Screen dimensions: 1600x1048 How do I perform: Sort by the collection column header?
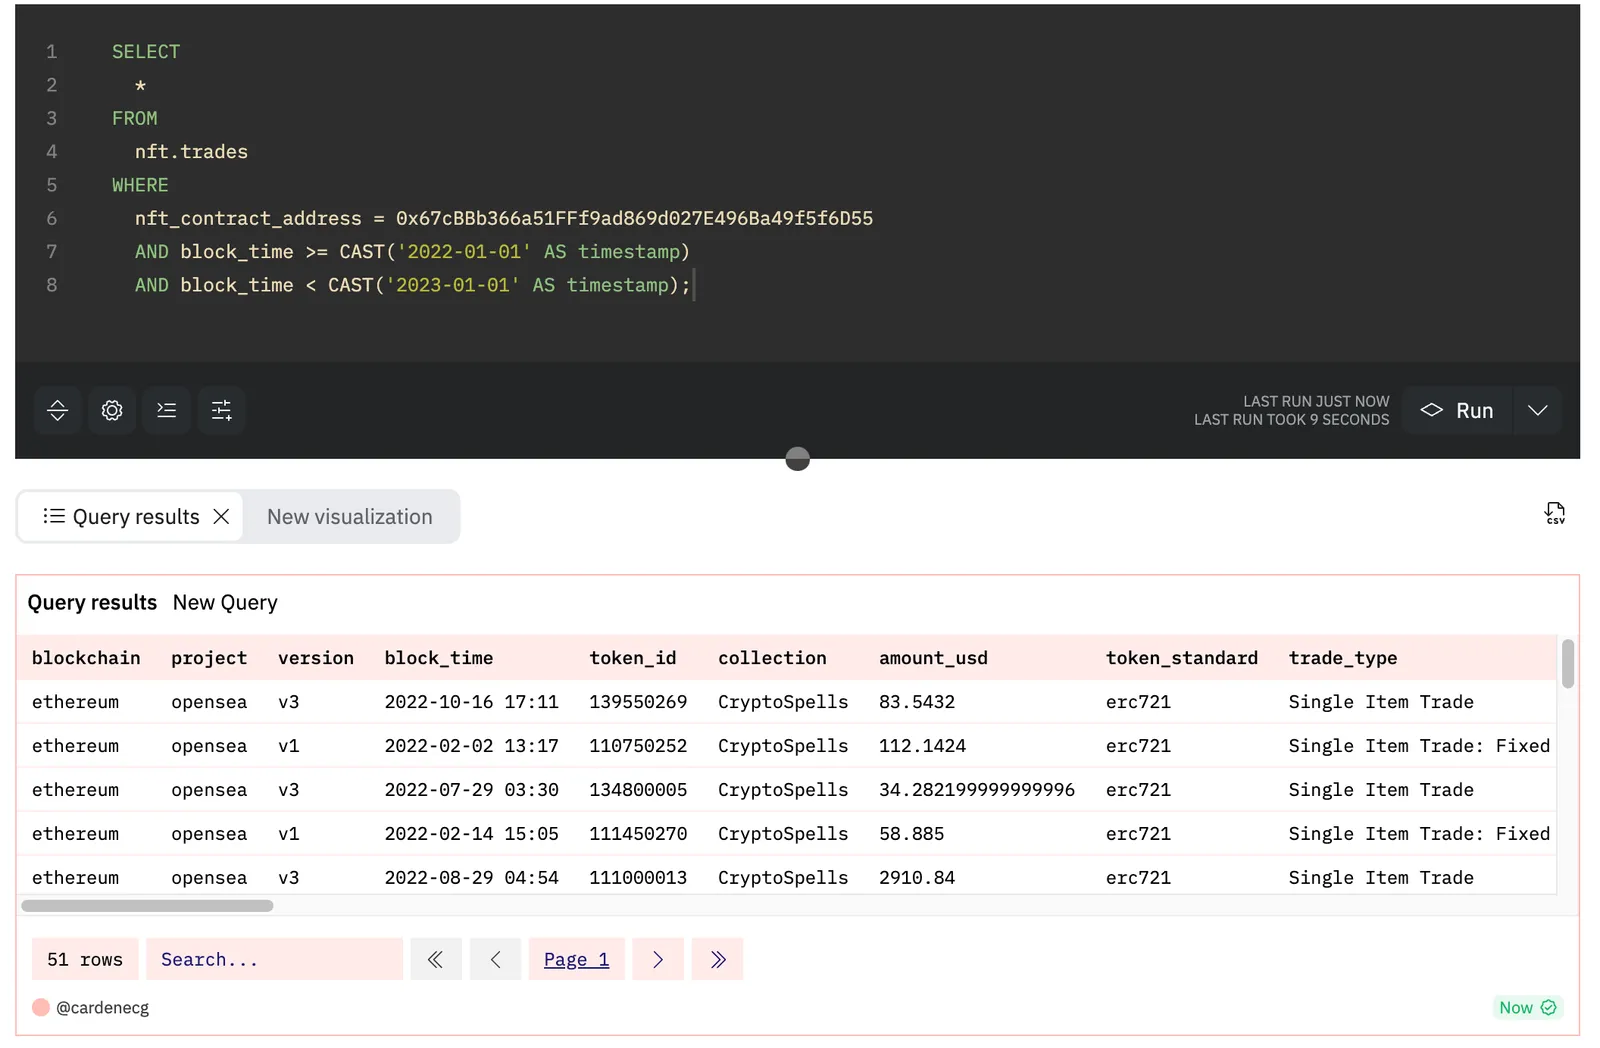point(772,658)
